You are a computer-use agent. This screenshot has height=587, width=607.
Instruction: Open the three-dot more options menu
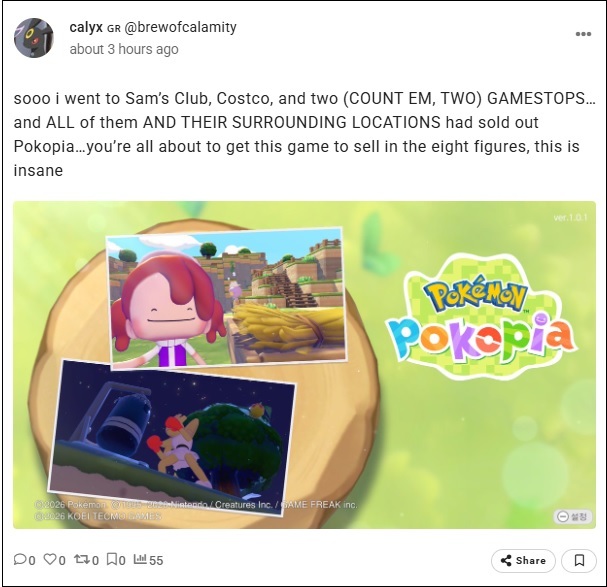583,34
